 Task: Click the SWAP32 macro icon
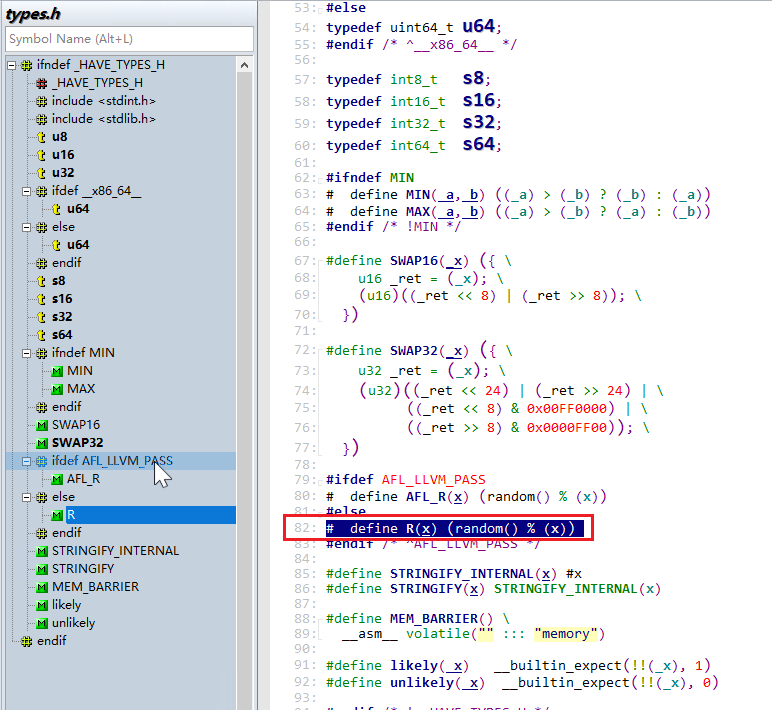(x=42, y=443)
